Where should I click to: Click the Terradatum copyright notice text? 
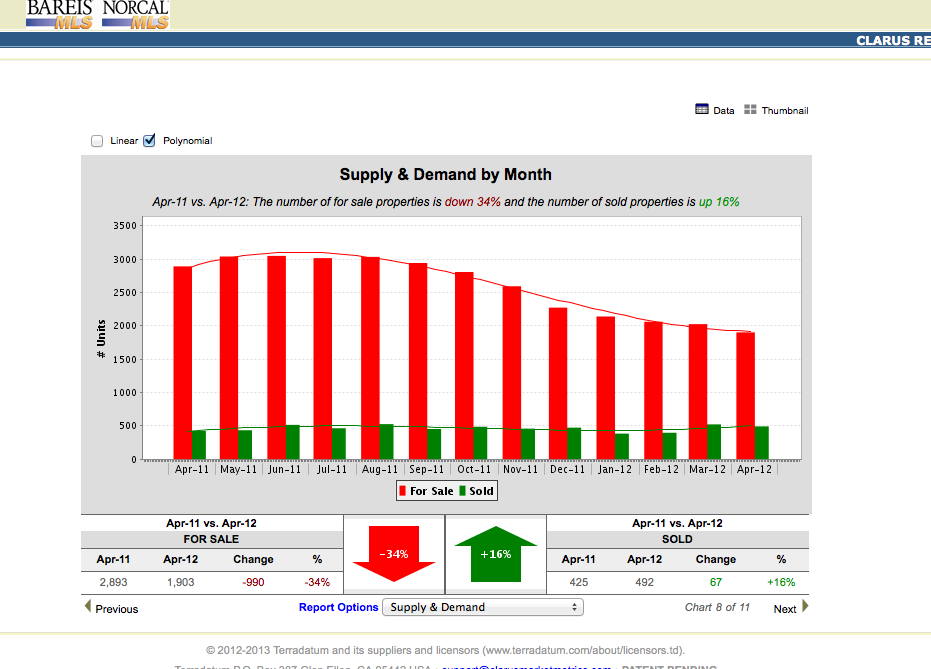[445, 650]
